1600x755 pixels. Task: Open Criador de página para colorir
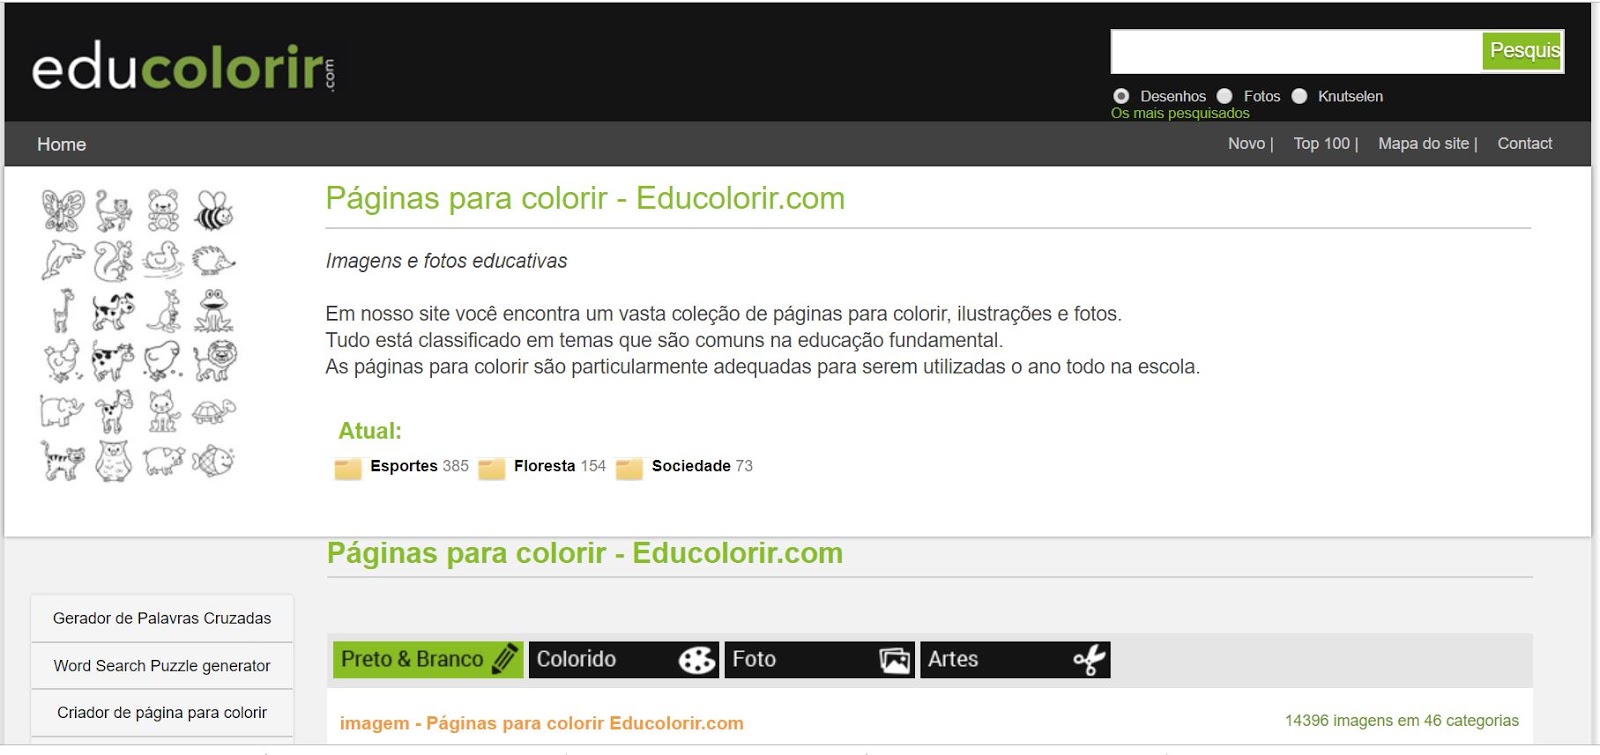coord(162,712)
